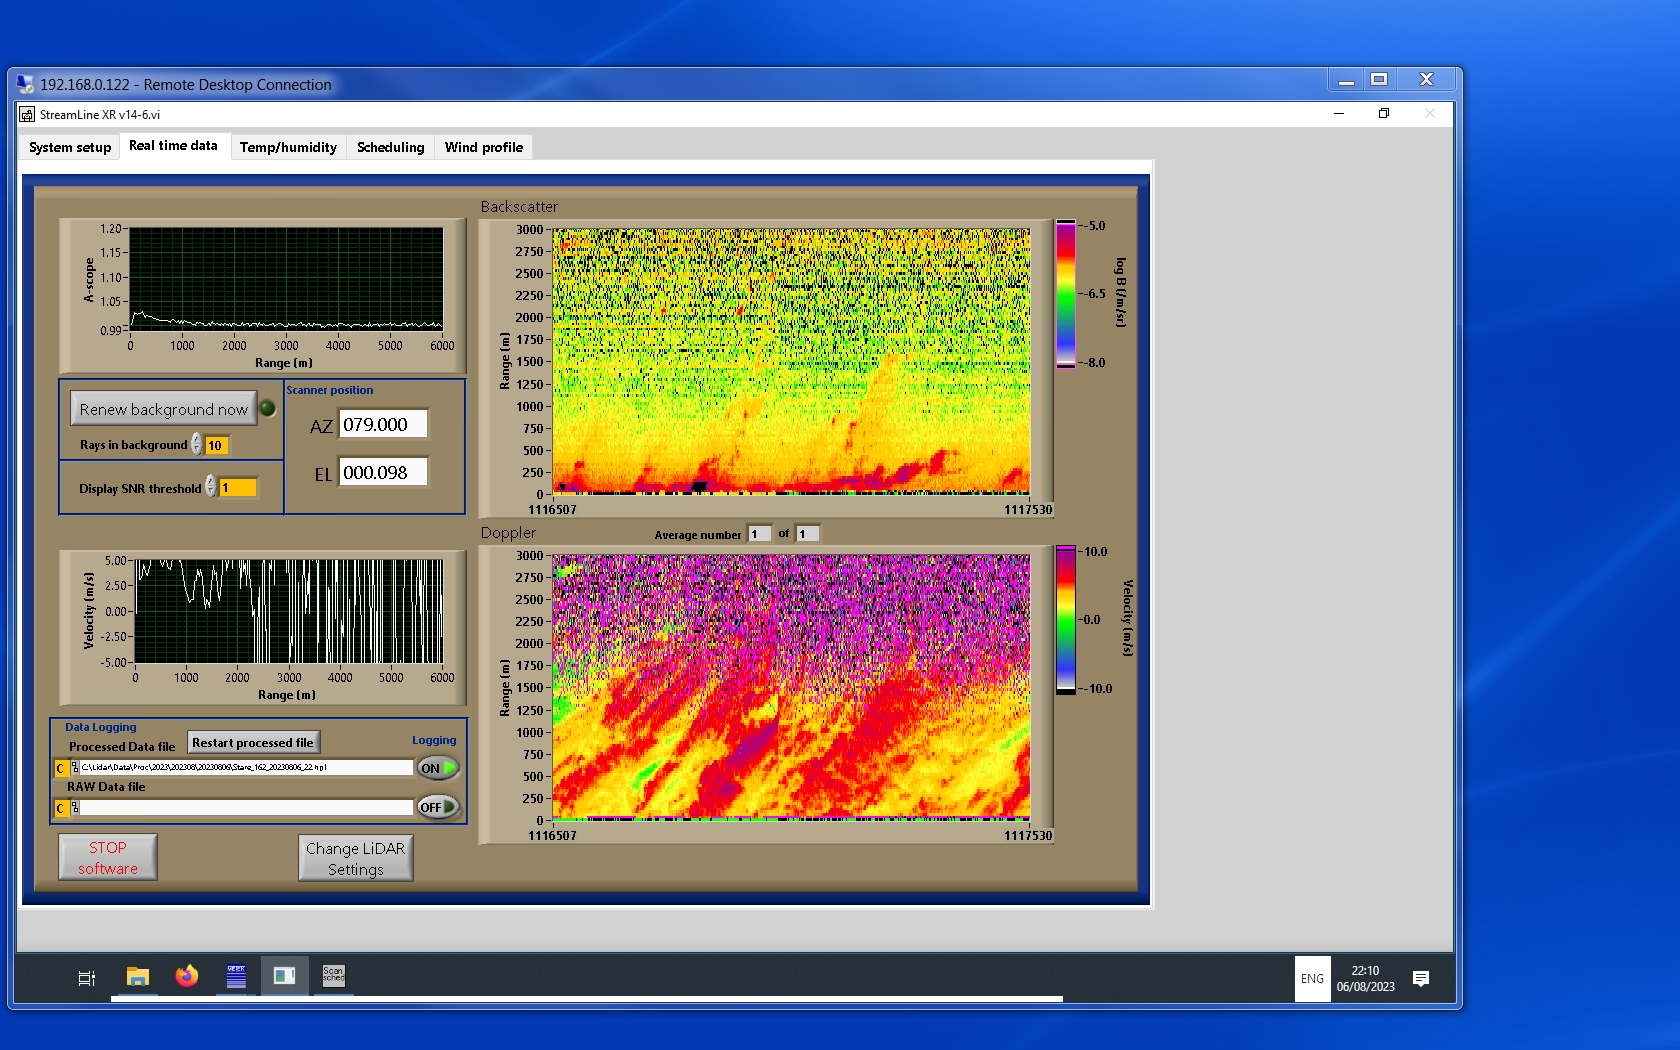Click the green background renewal indicator LED
This screenshot has height=1050, width=1680.
[268, 408]
